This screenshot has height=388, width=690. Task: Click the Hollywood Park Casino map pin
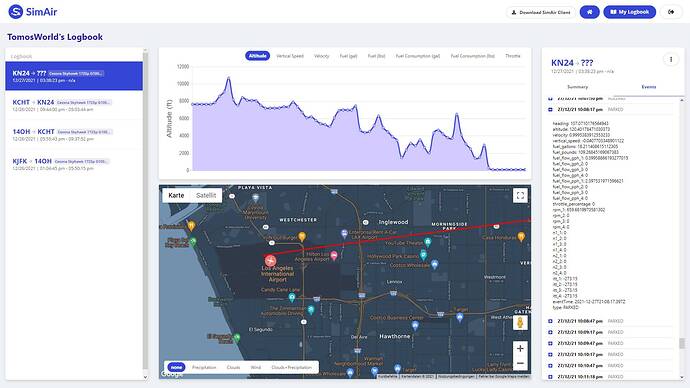click(x=423, y=254)
